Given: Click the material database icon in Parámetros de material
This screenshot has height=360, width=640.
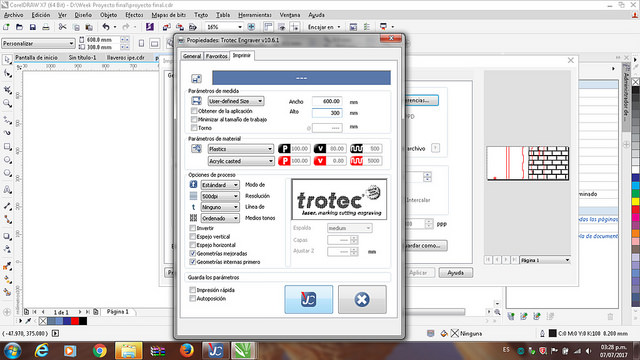Looking at the screenshot, I should 196,149.
